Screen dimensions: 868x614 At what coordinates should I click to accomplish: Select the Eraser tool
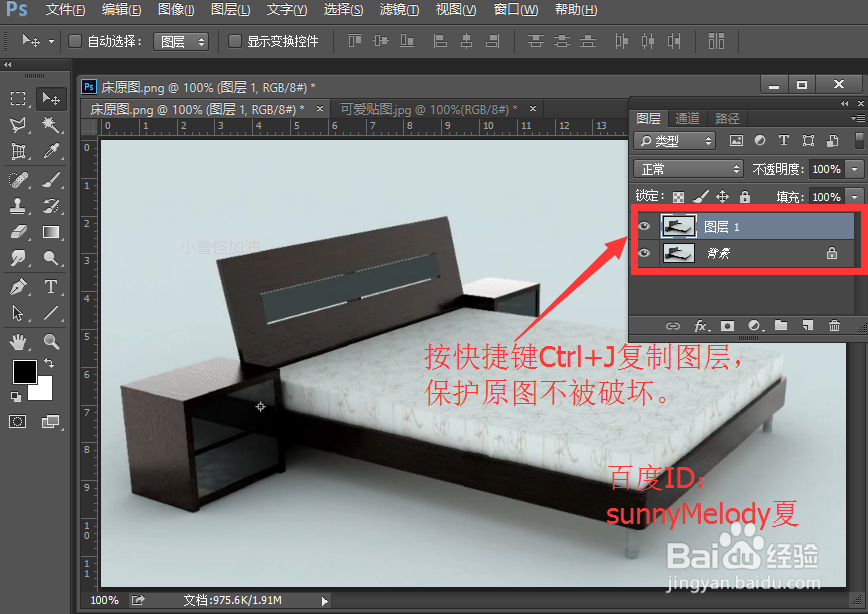[x=18, y=231]
